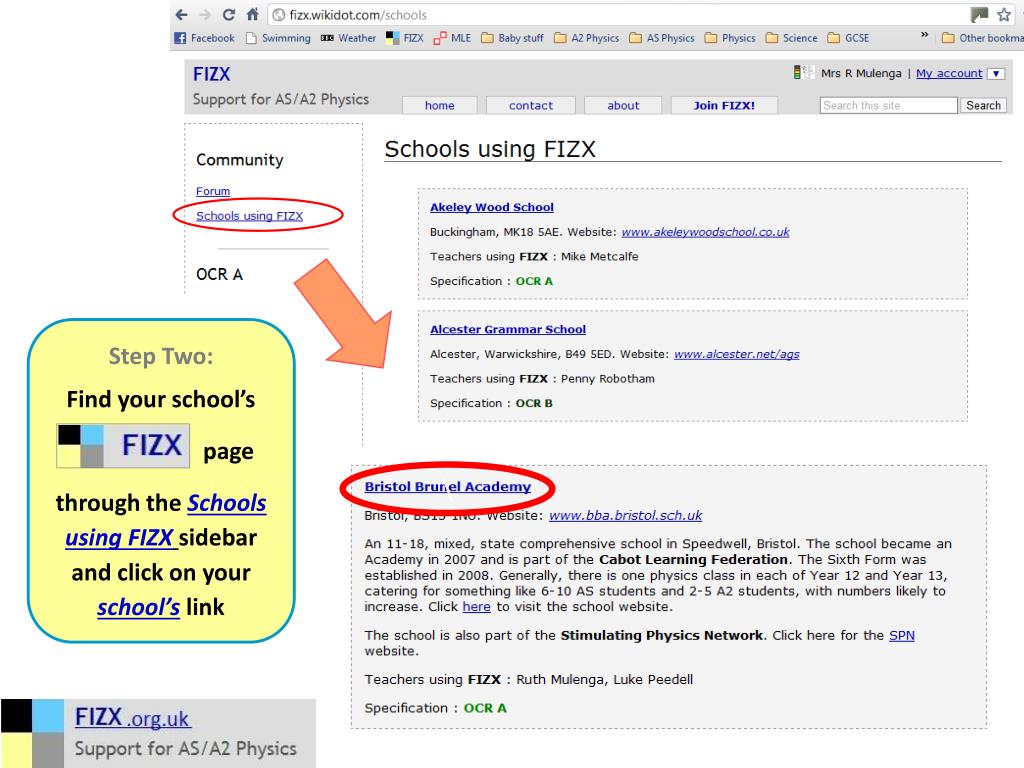Open the GCSE bookmark folder

point(848,38)
